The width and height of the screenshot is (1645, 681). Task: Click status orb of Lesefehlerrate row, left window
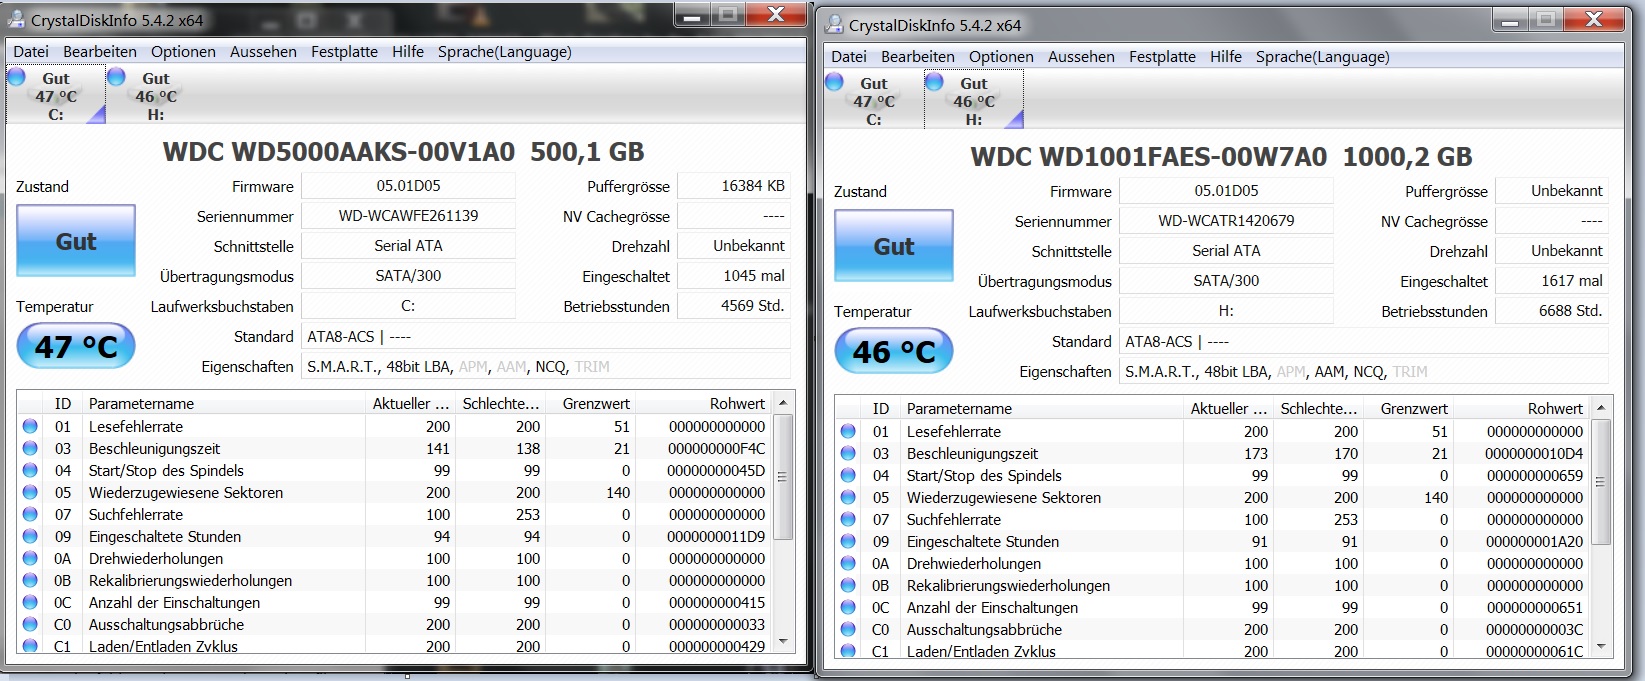(30, 426)
